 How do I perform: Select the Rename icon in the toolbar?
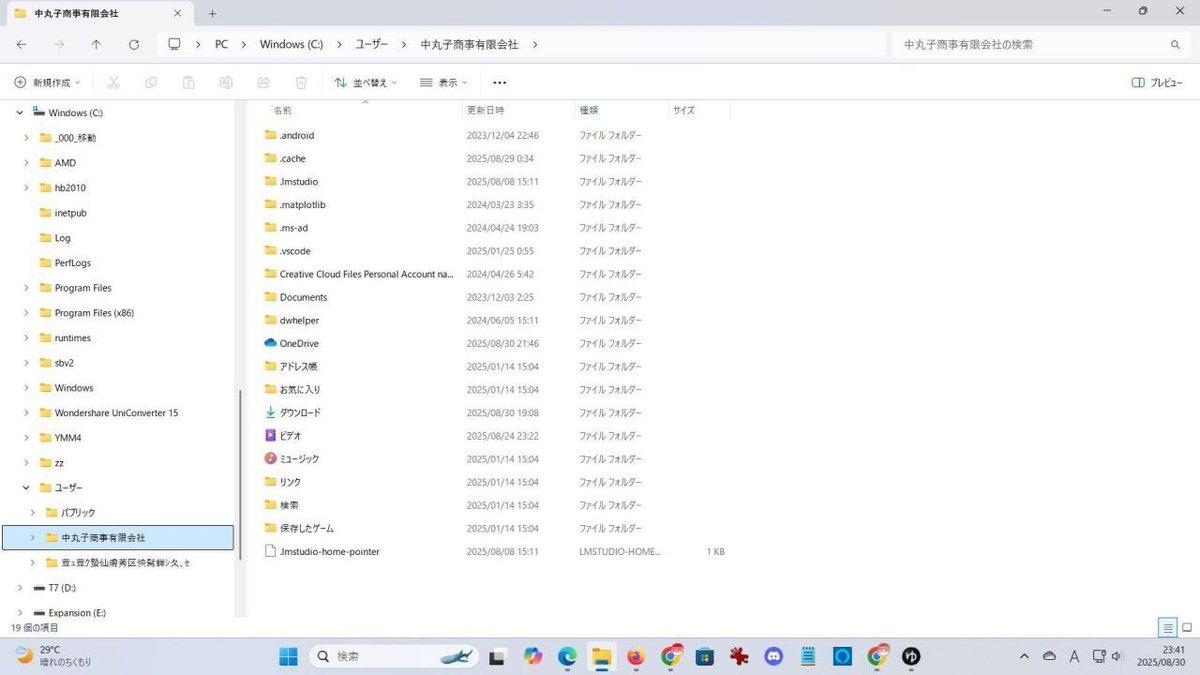(225, 82)
